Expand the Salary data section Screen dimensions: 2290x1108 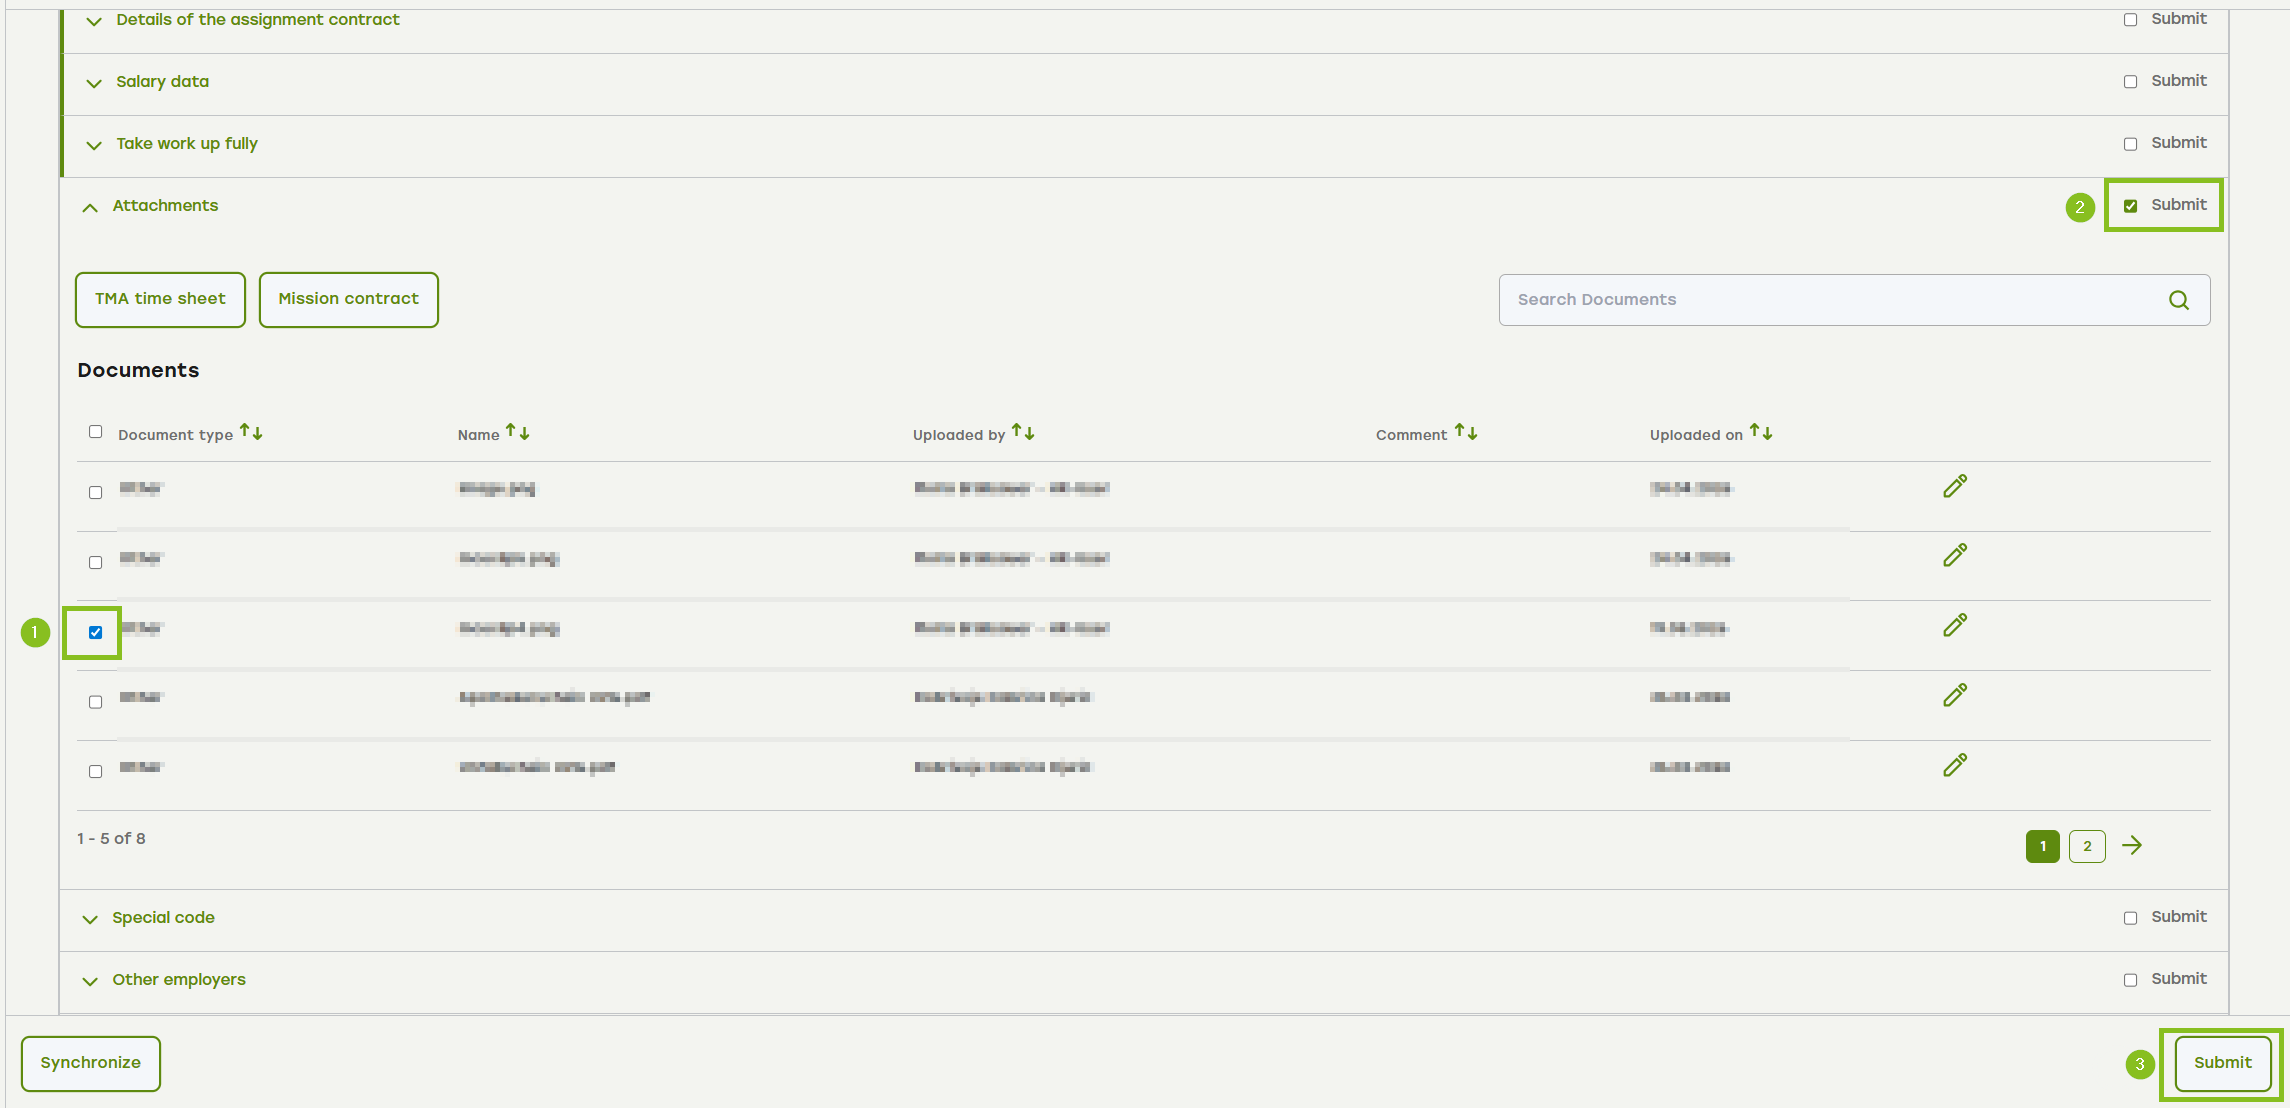click(94, 83)
